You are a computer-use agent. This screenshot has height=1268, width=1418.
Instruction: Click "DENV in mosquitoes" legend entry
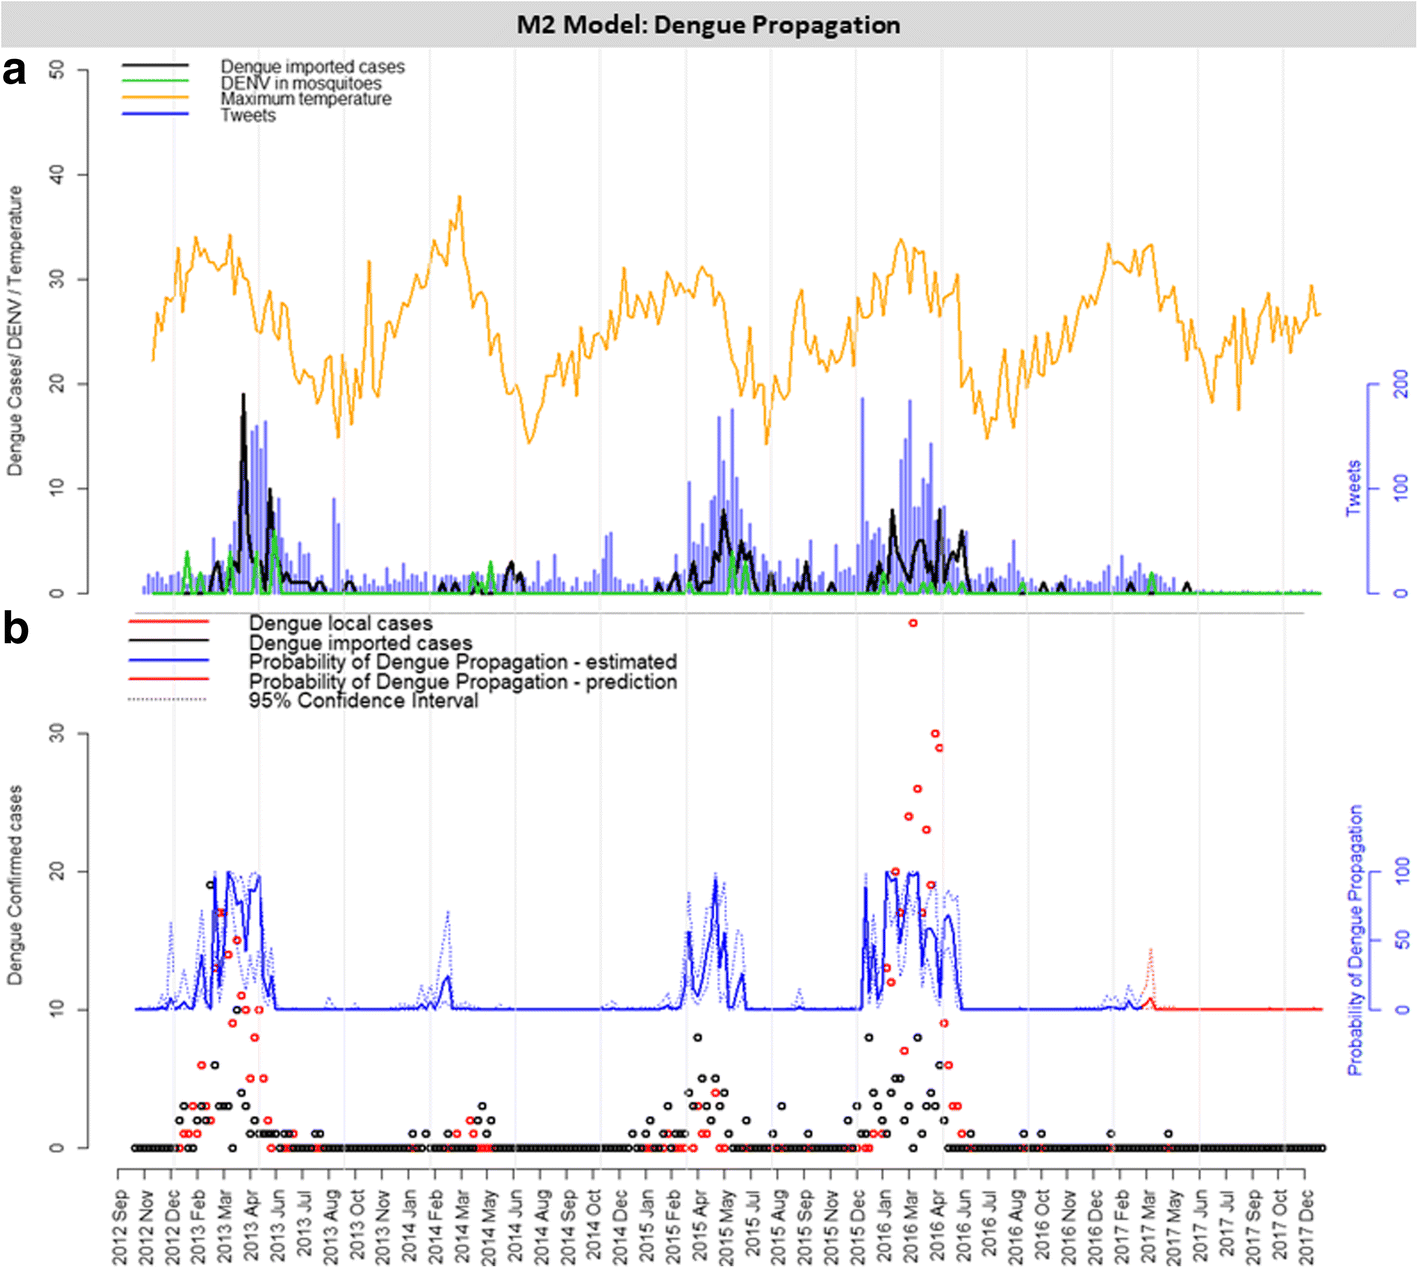[x=300, y=83]
